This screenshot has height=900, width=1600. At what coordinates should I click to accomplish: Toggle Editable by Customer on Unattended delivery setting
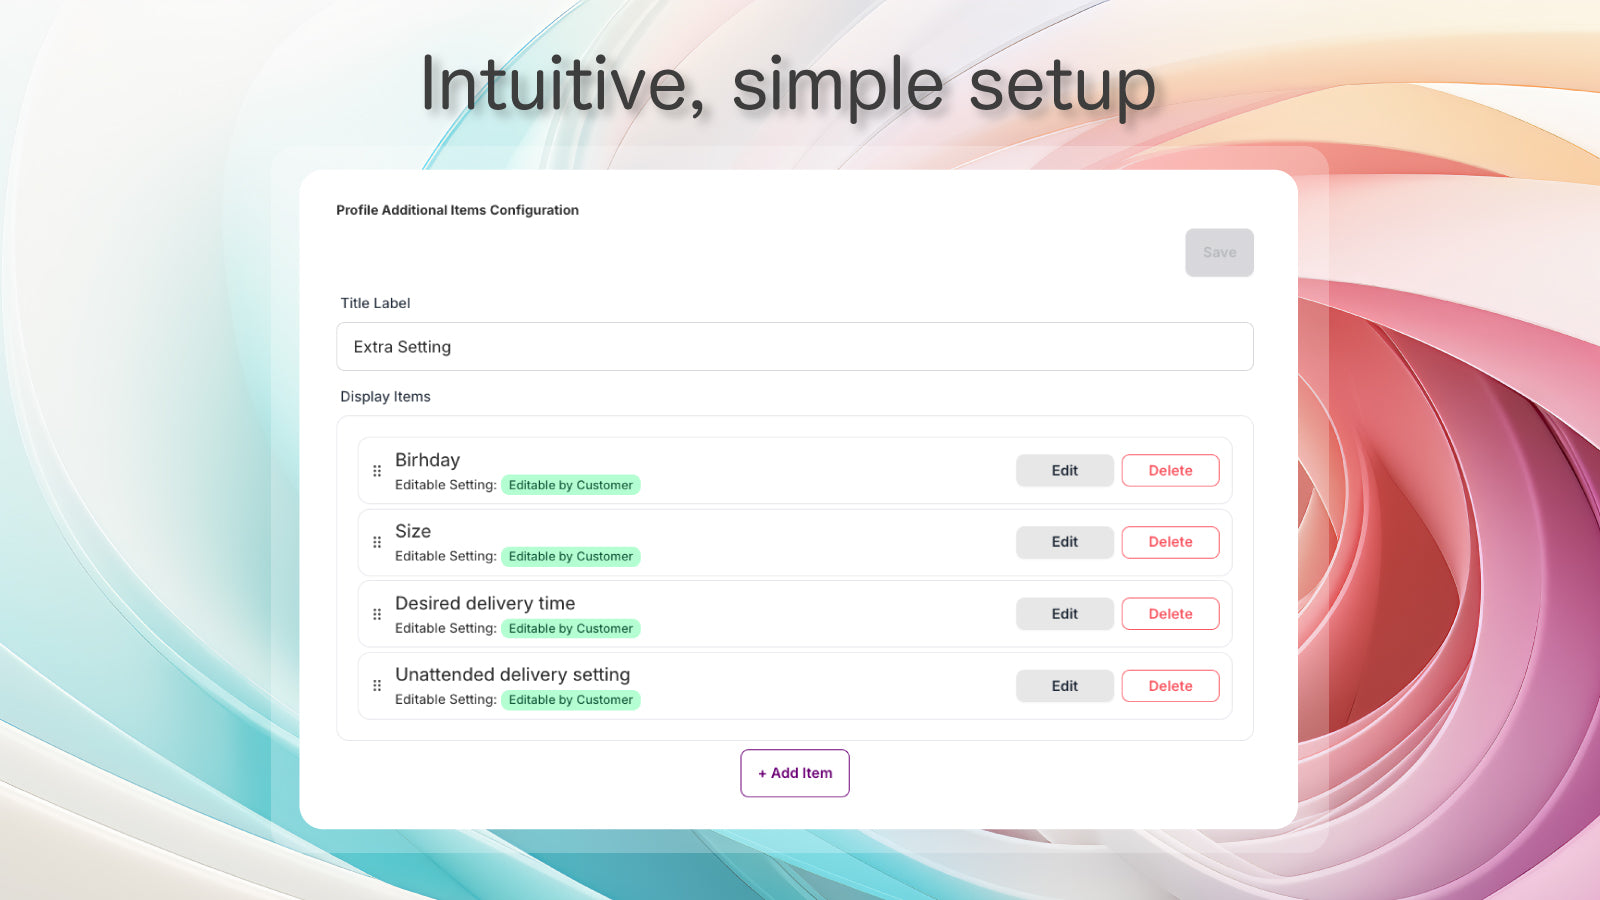pyautogui.click(x=571, y=700)
